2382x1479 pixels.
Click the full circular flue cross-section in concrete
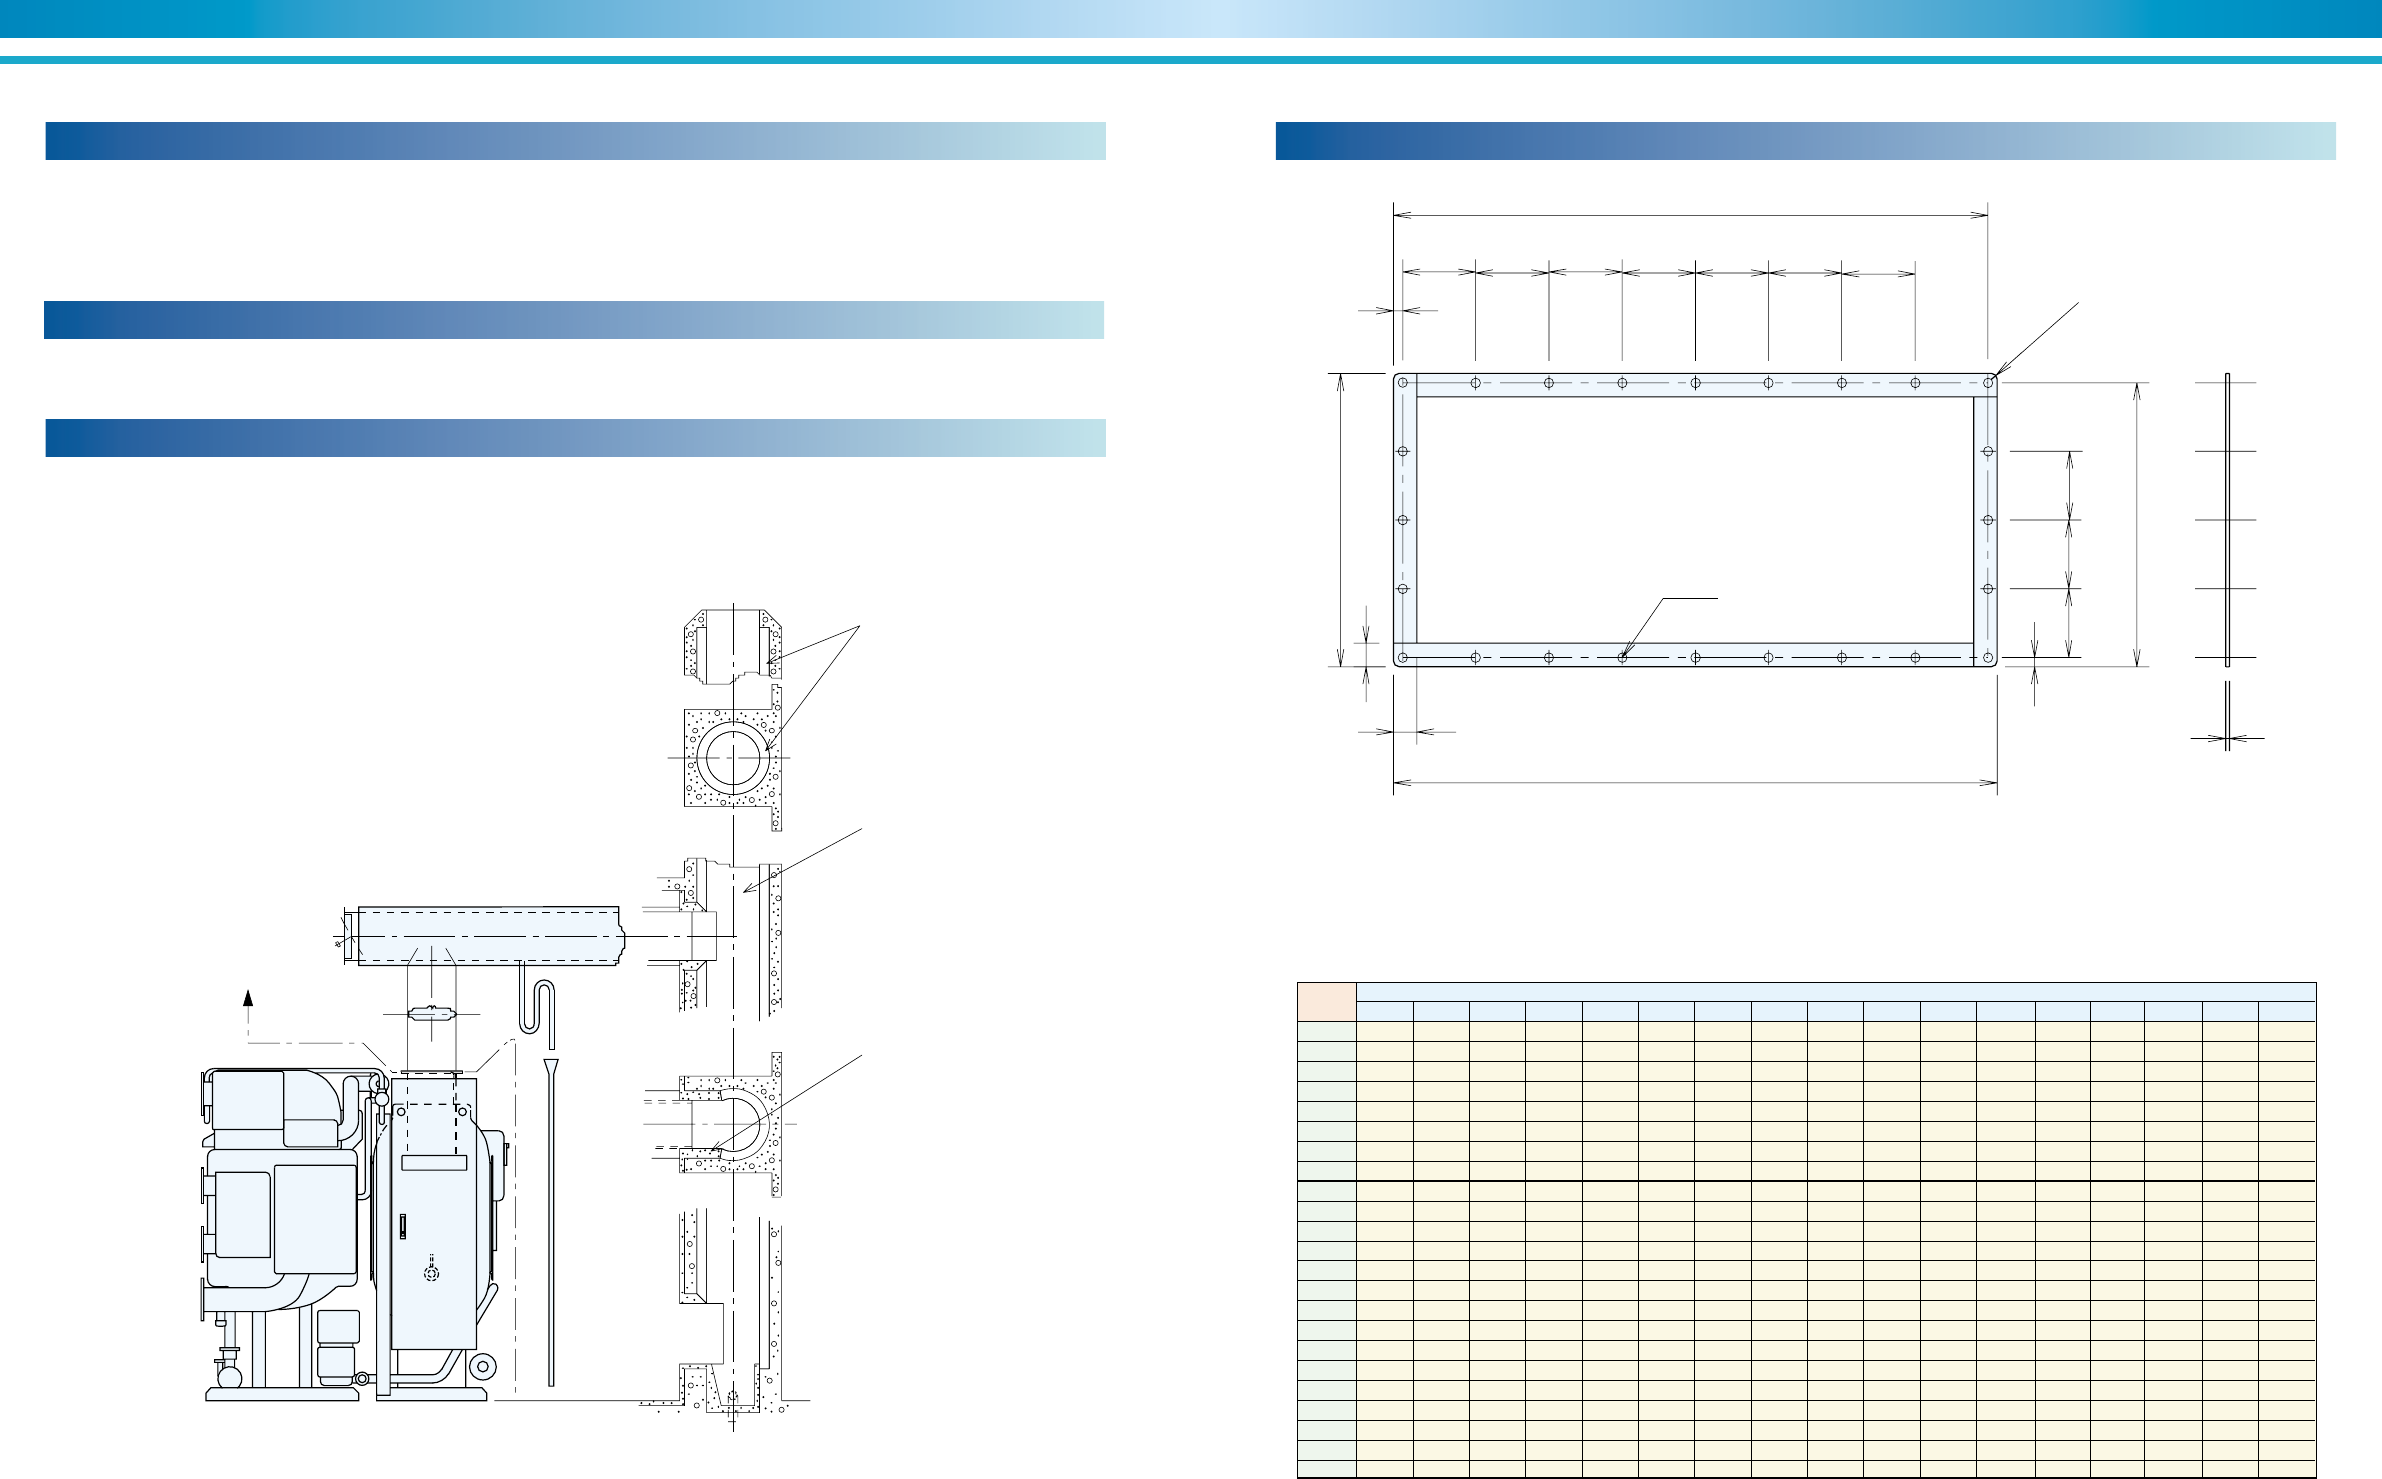click(x=733, y=757)
